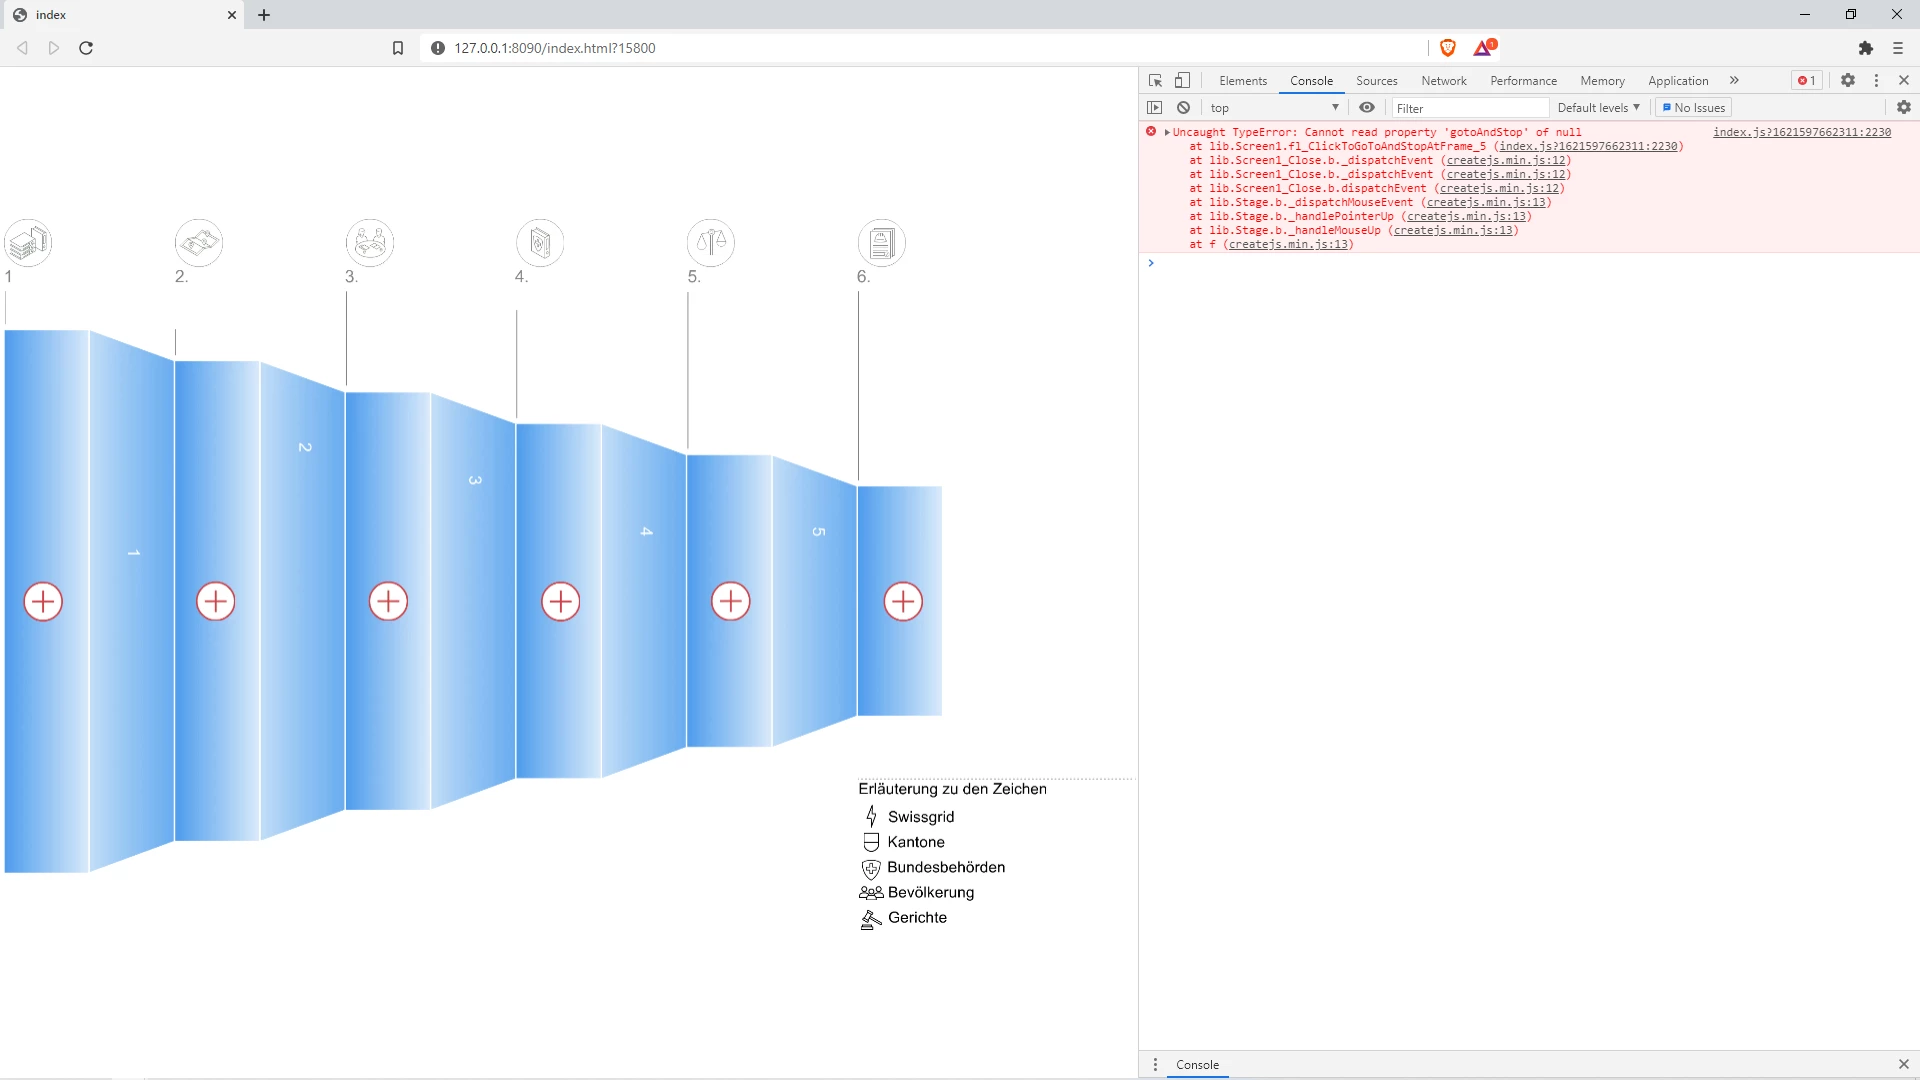Open the browser extensions puzzle icon
This screenshot has height=1080, width=1920.
[1865, 48]
